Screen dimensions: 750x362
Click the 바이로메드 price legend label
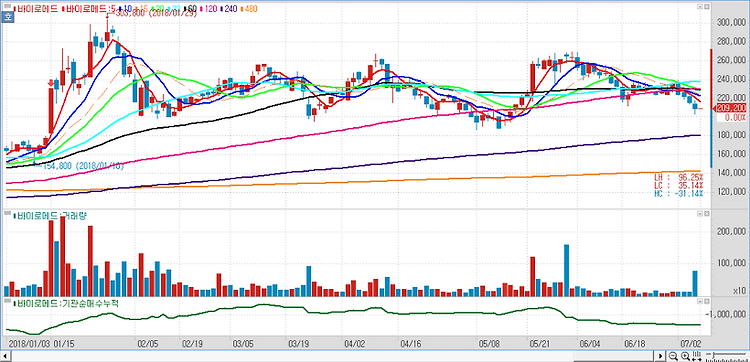tap(37, 9)
